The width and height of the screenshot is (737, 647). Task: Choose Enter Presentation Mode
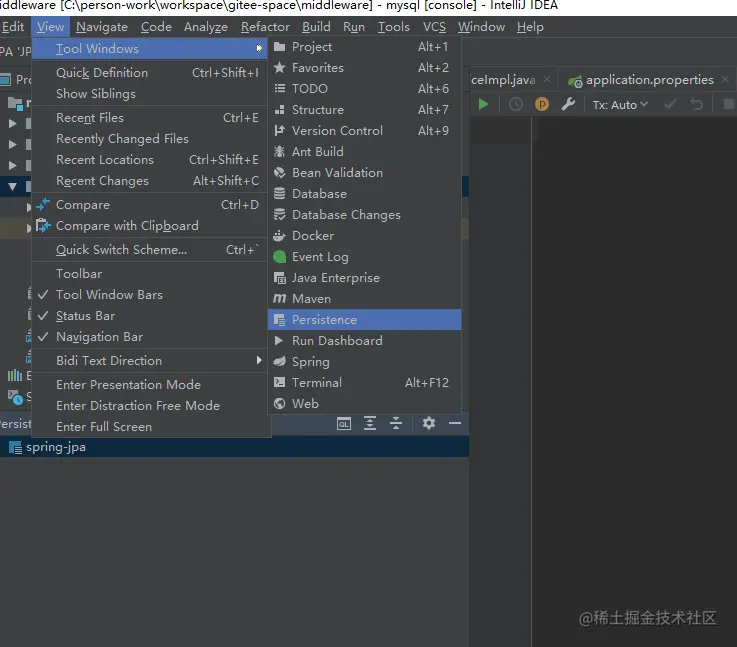click(x=151, y=384)
